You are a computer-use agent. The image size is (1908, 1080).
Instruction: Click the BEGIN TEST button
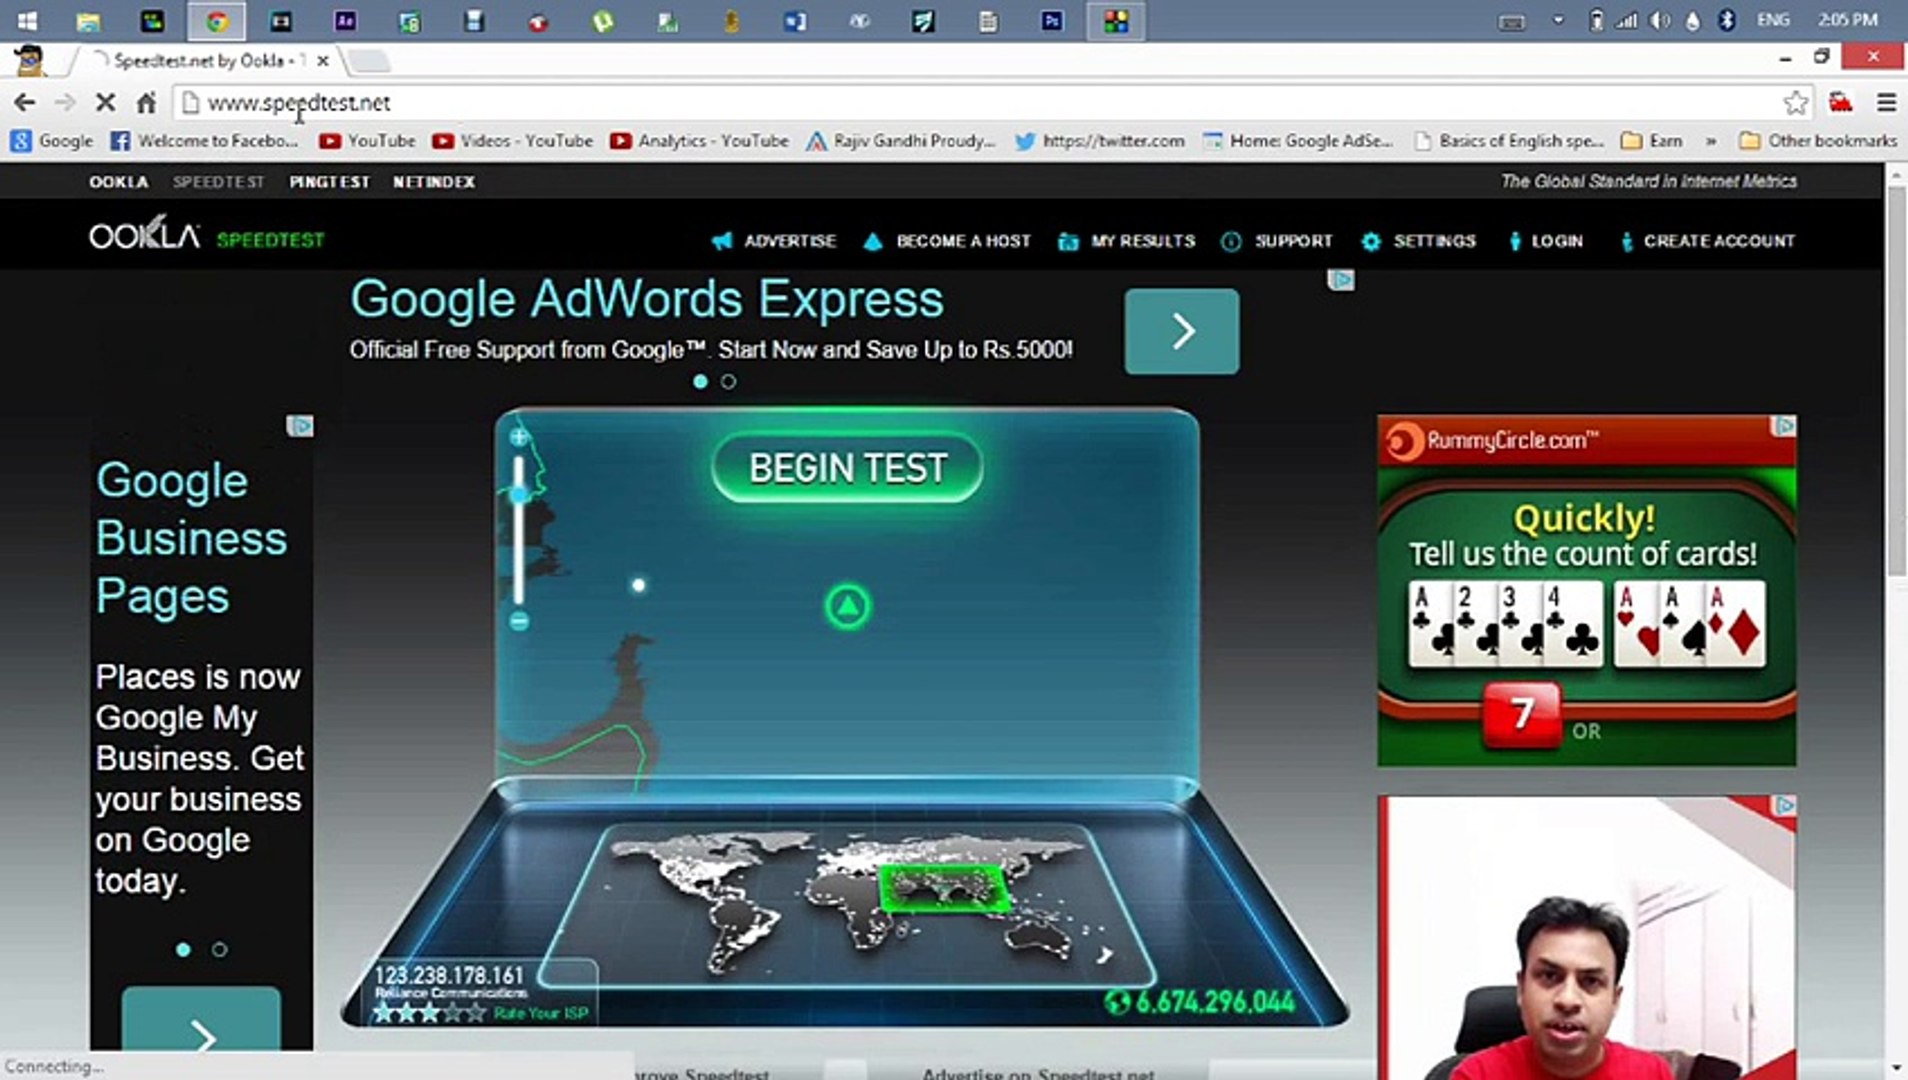847,468
